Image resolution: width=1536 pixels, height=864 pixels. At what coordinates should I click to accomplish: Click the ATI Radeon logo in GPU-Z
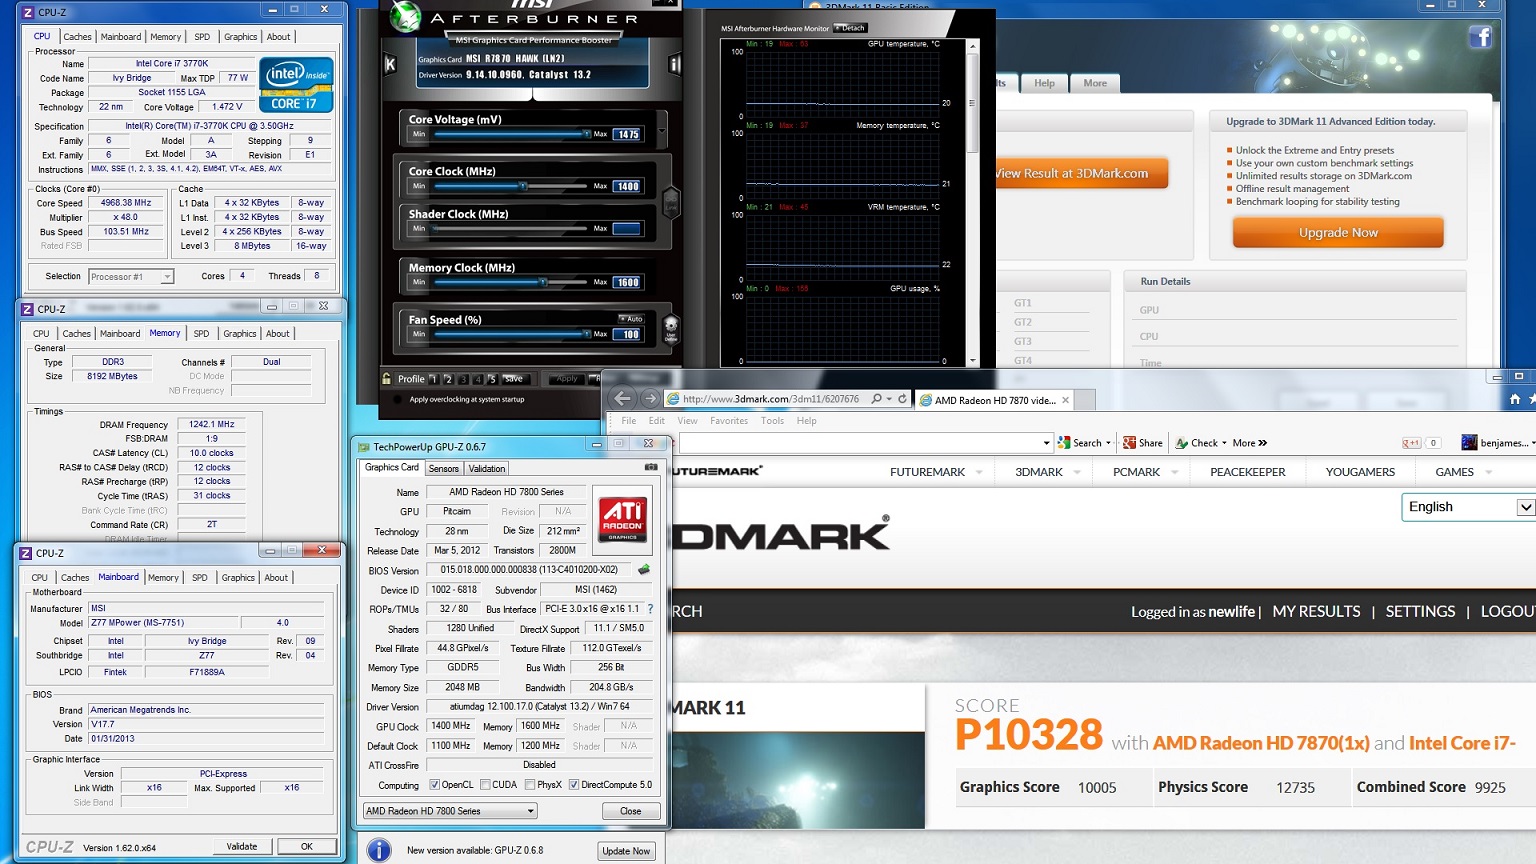click(x=622, y=519)
